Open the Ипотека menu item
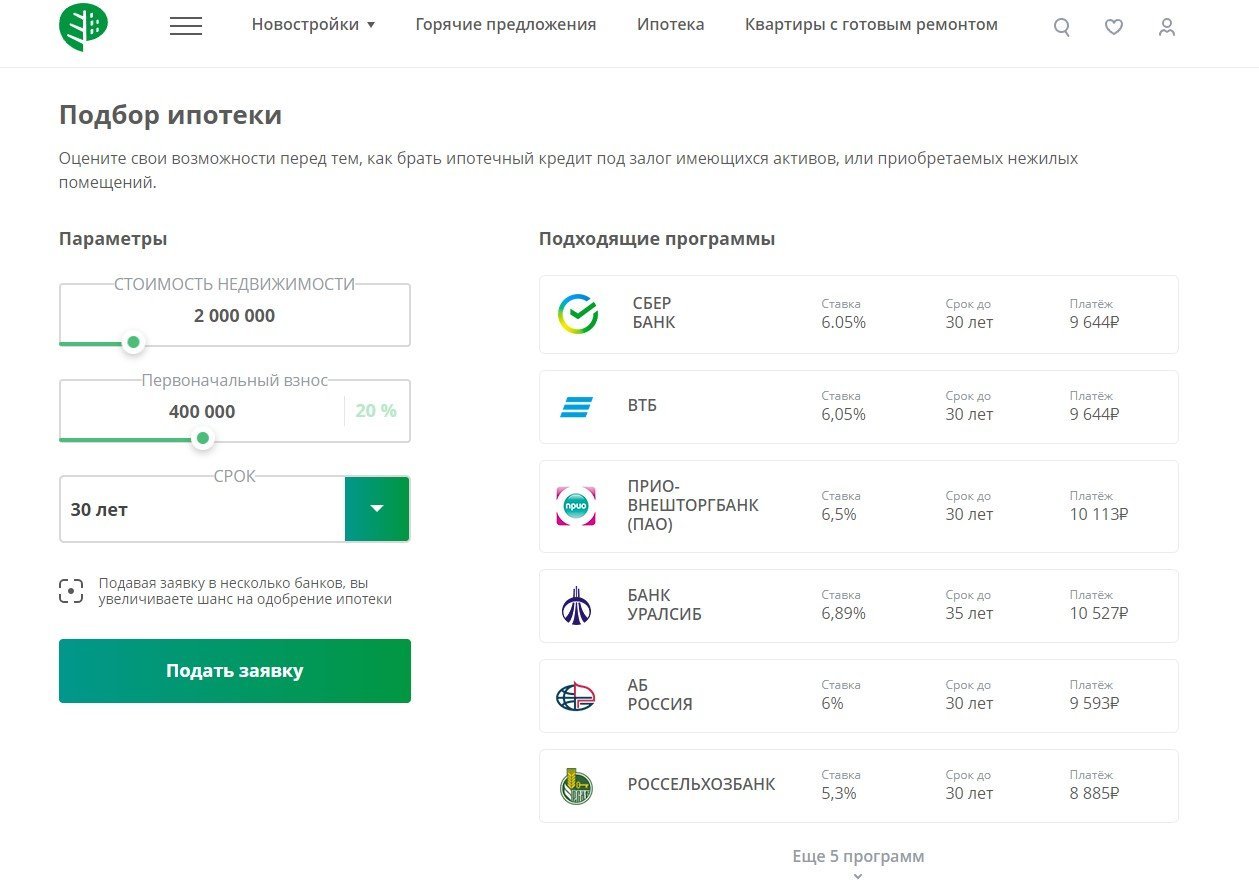This screenshot has width=1259, height=896. [670, 25]
